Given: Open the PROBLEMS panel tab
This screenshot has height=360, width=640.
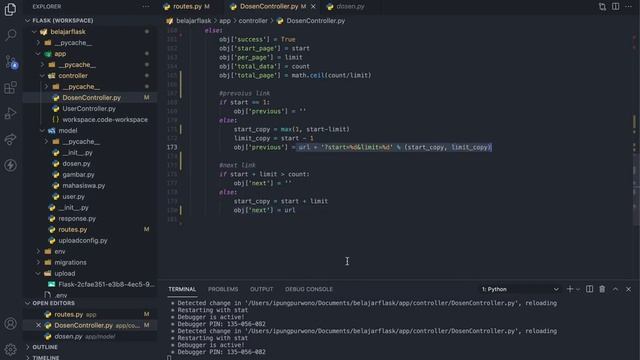Looking at the screenshot, I should point(223,289).
